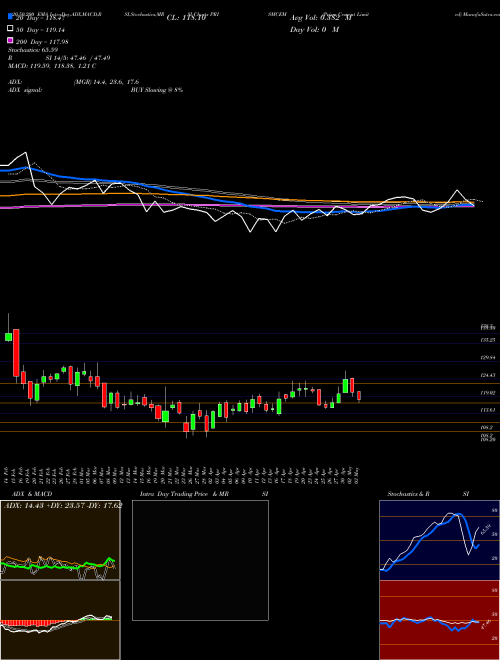The height and width of the screenshot is (660, 500).
Task: Click the blue 20 Day legend swatch
Action: (11, 17)
